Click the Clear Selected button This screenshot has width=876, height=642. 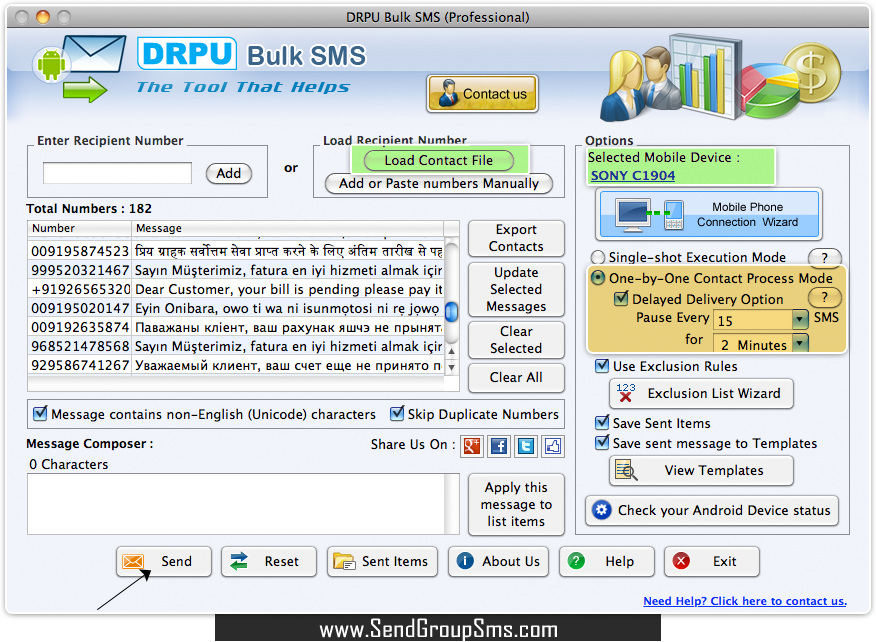click(516, 340)
